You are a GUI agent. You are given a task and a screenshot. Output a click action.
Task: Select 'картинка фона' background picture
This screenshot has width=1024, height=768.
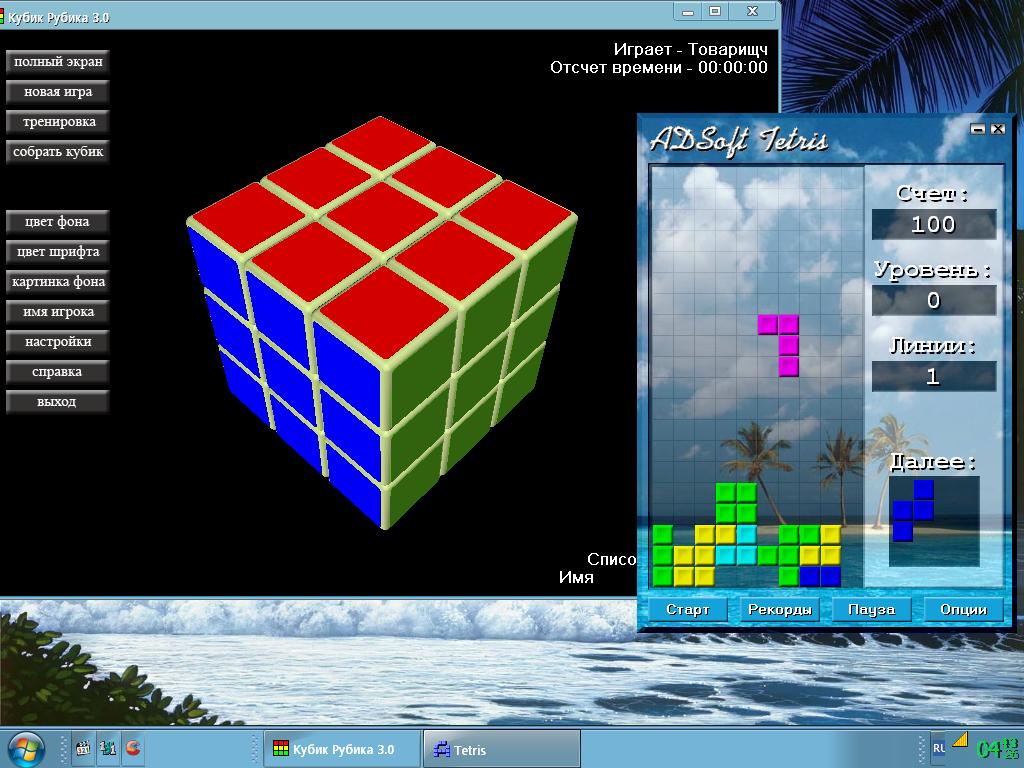click(x=57, y=282)
